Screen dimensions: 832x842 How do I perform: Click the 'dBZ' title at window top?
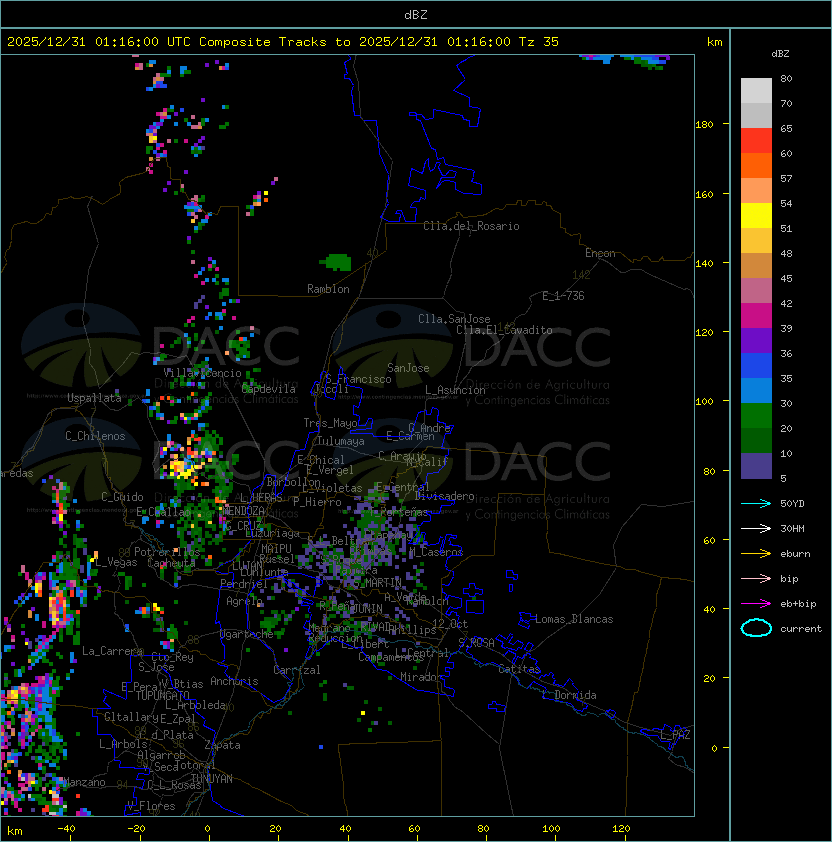[x=416, y=14]
